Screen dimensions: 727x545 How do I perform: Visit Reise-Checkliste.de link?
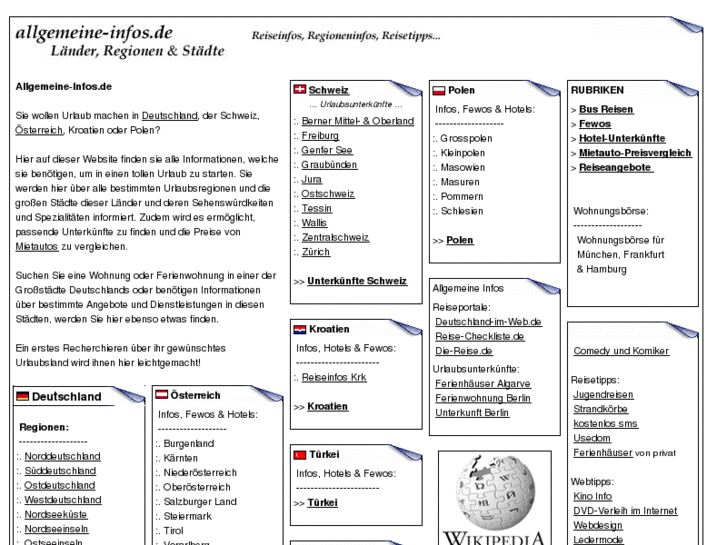pyautogui.click(x=480, y=336)
